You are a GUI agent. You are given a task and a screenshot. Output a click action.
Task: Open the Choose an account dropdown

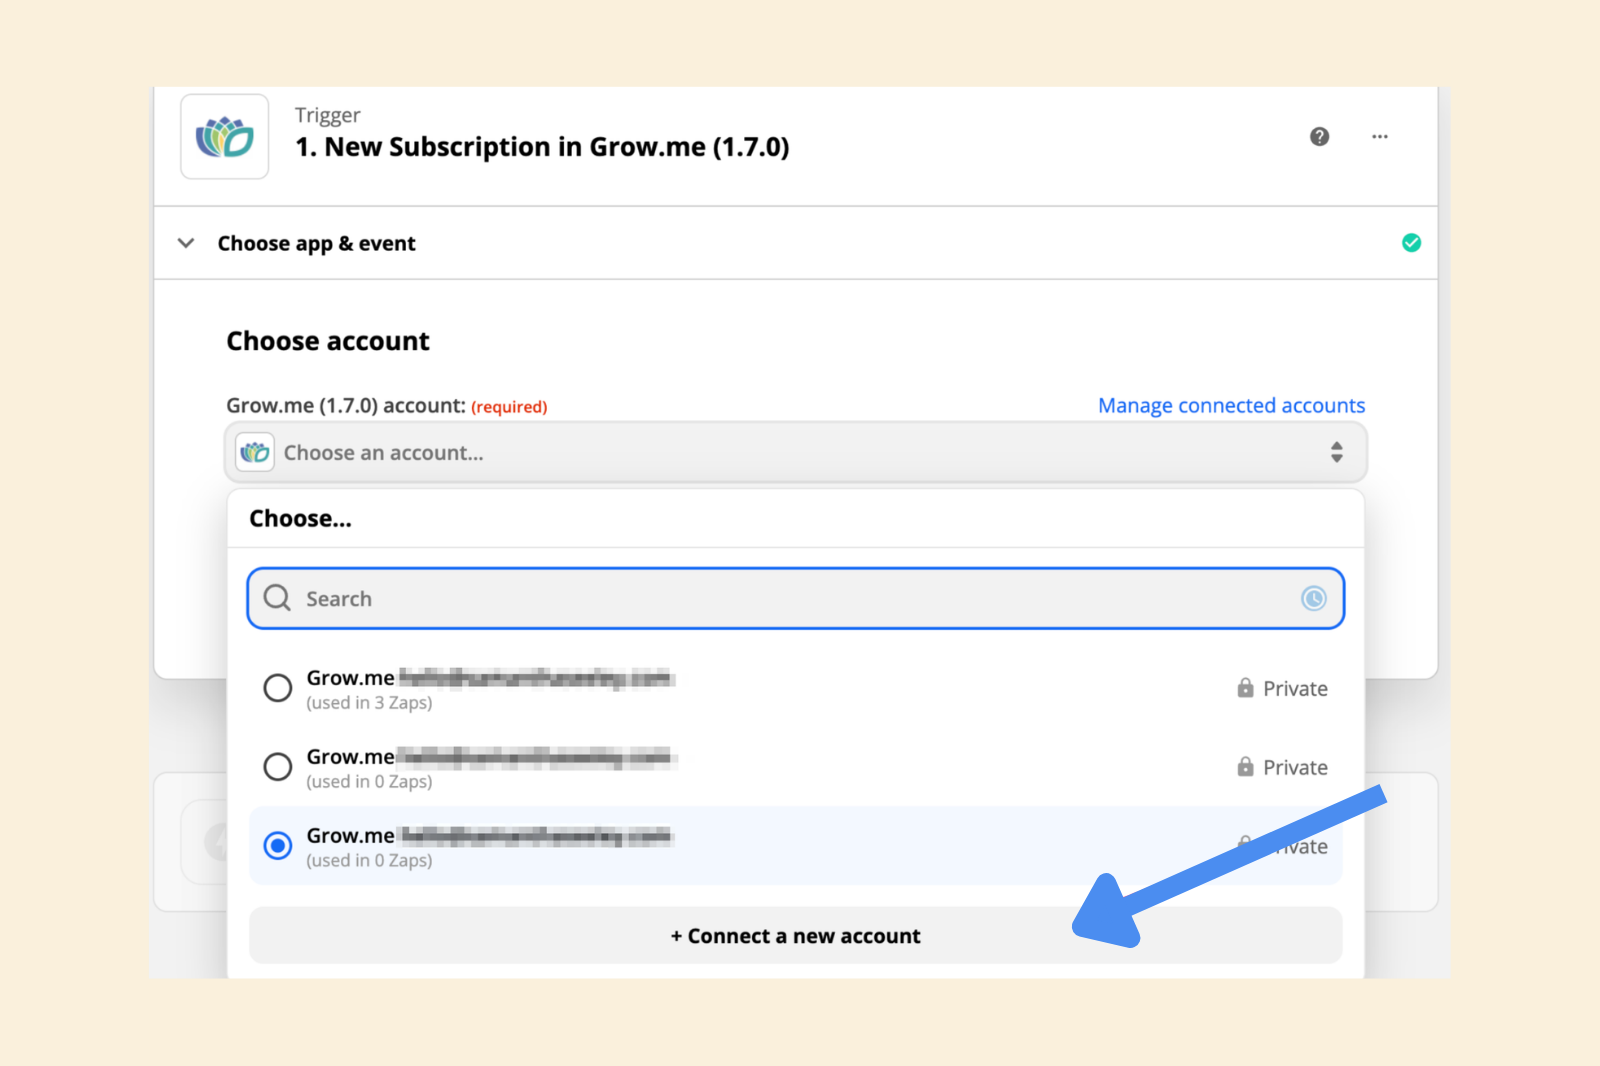click(796, 453)
